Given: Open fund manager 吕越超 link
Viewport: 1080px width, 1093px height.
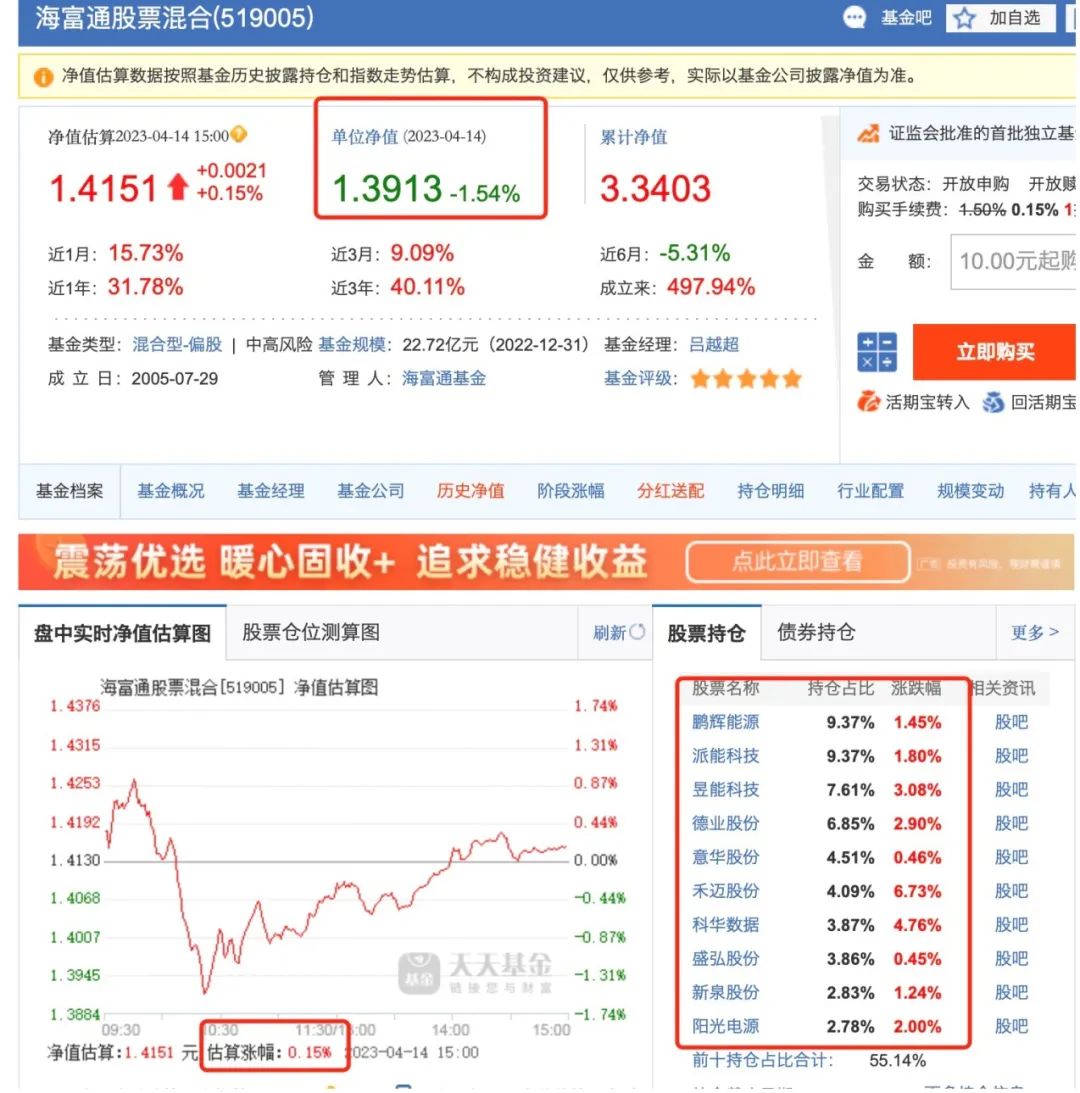Looking at the screenshot, I should [714, 344].
